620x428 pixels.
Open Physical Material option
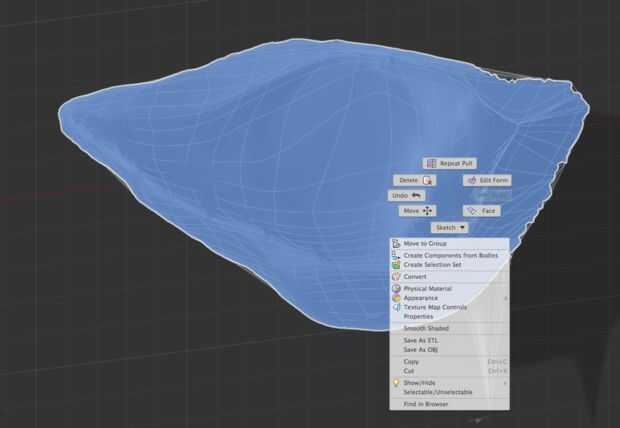[450, 288]
